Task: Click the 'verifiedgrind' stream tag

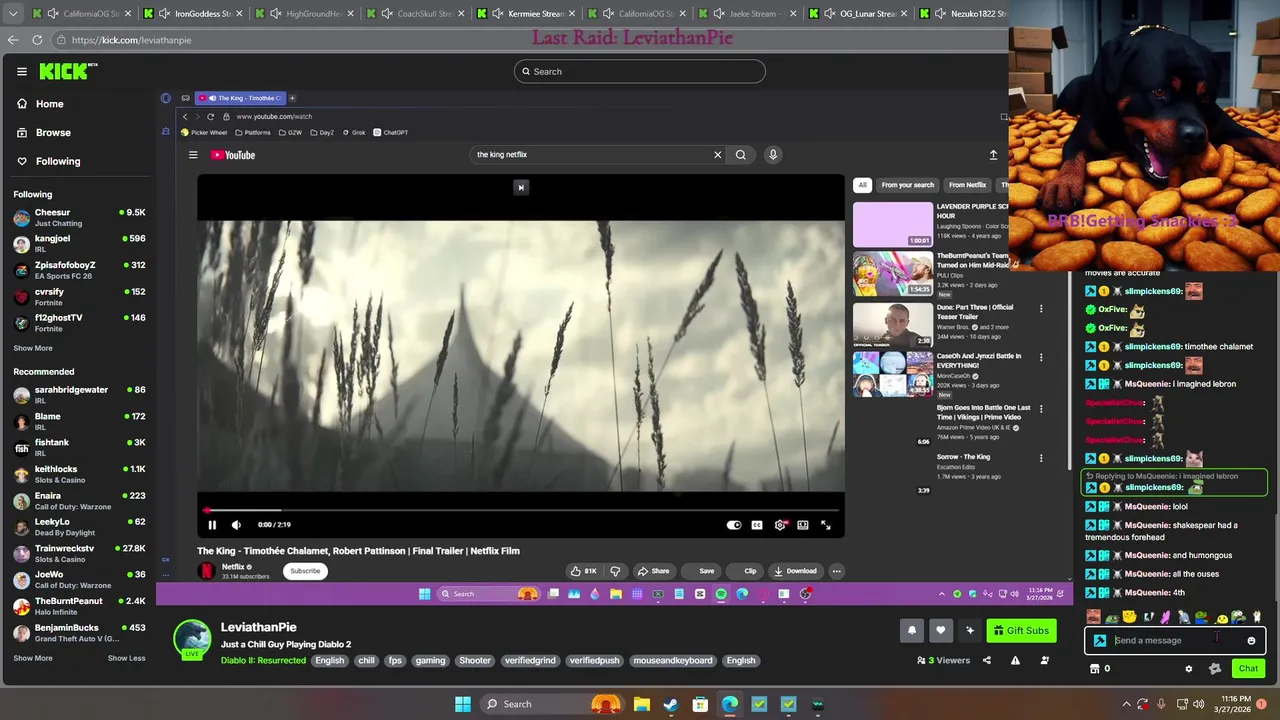Action: (x=530, y=661)
